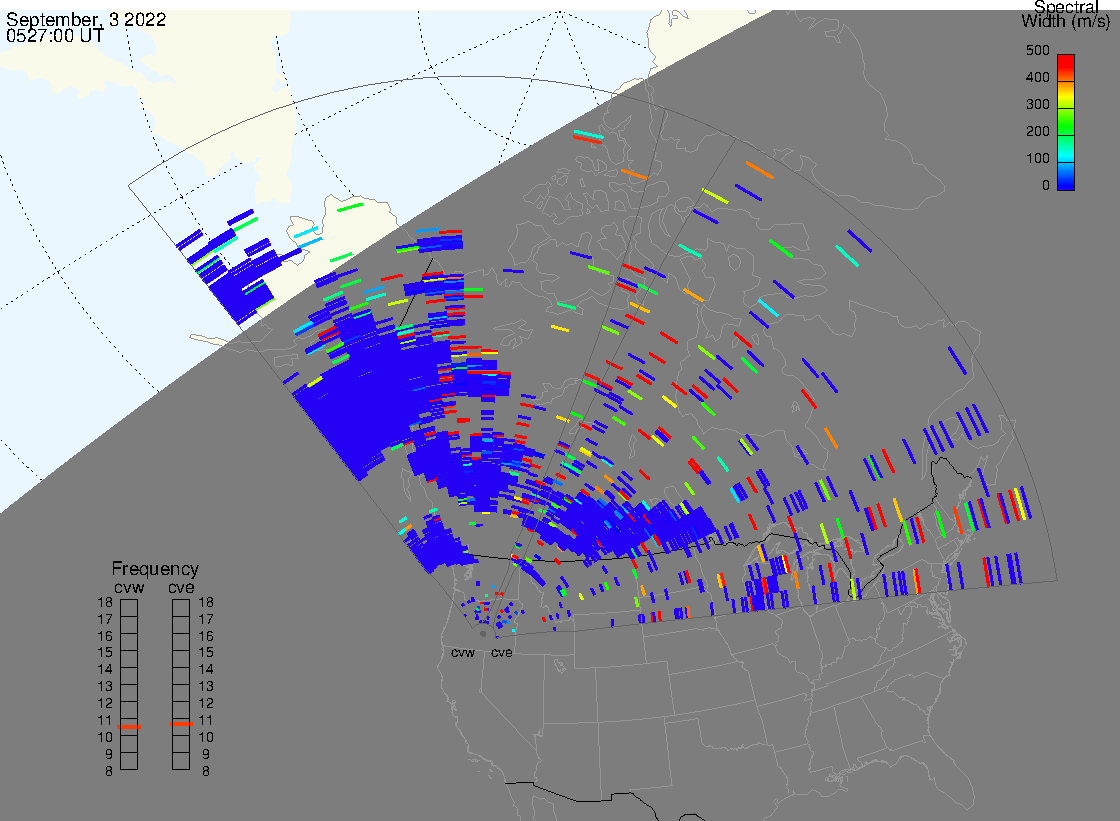Click the 'Spectral Width (m/s)' legend title

point(1066,14)
